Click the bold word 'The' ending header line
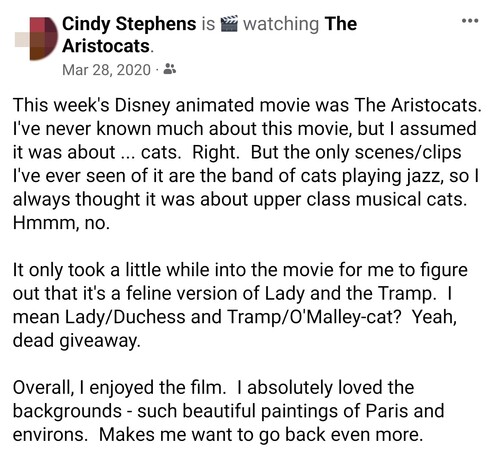Screen dimensions: 498x463 (x=341, y=24)
